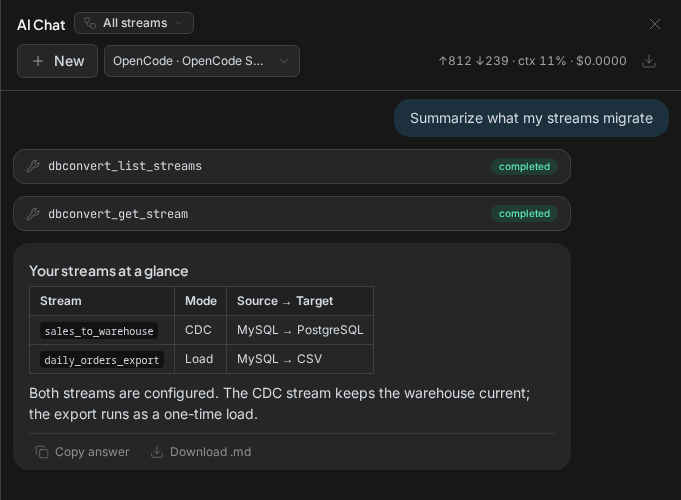Click the user message Summarize what my streams migrate
Screen dimensions: 681x500
point(531,118)
